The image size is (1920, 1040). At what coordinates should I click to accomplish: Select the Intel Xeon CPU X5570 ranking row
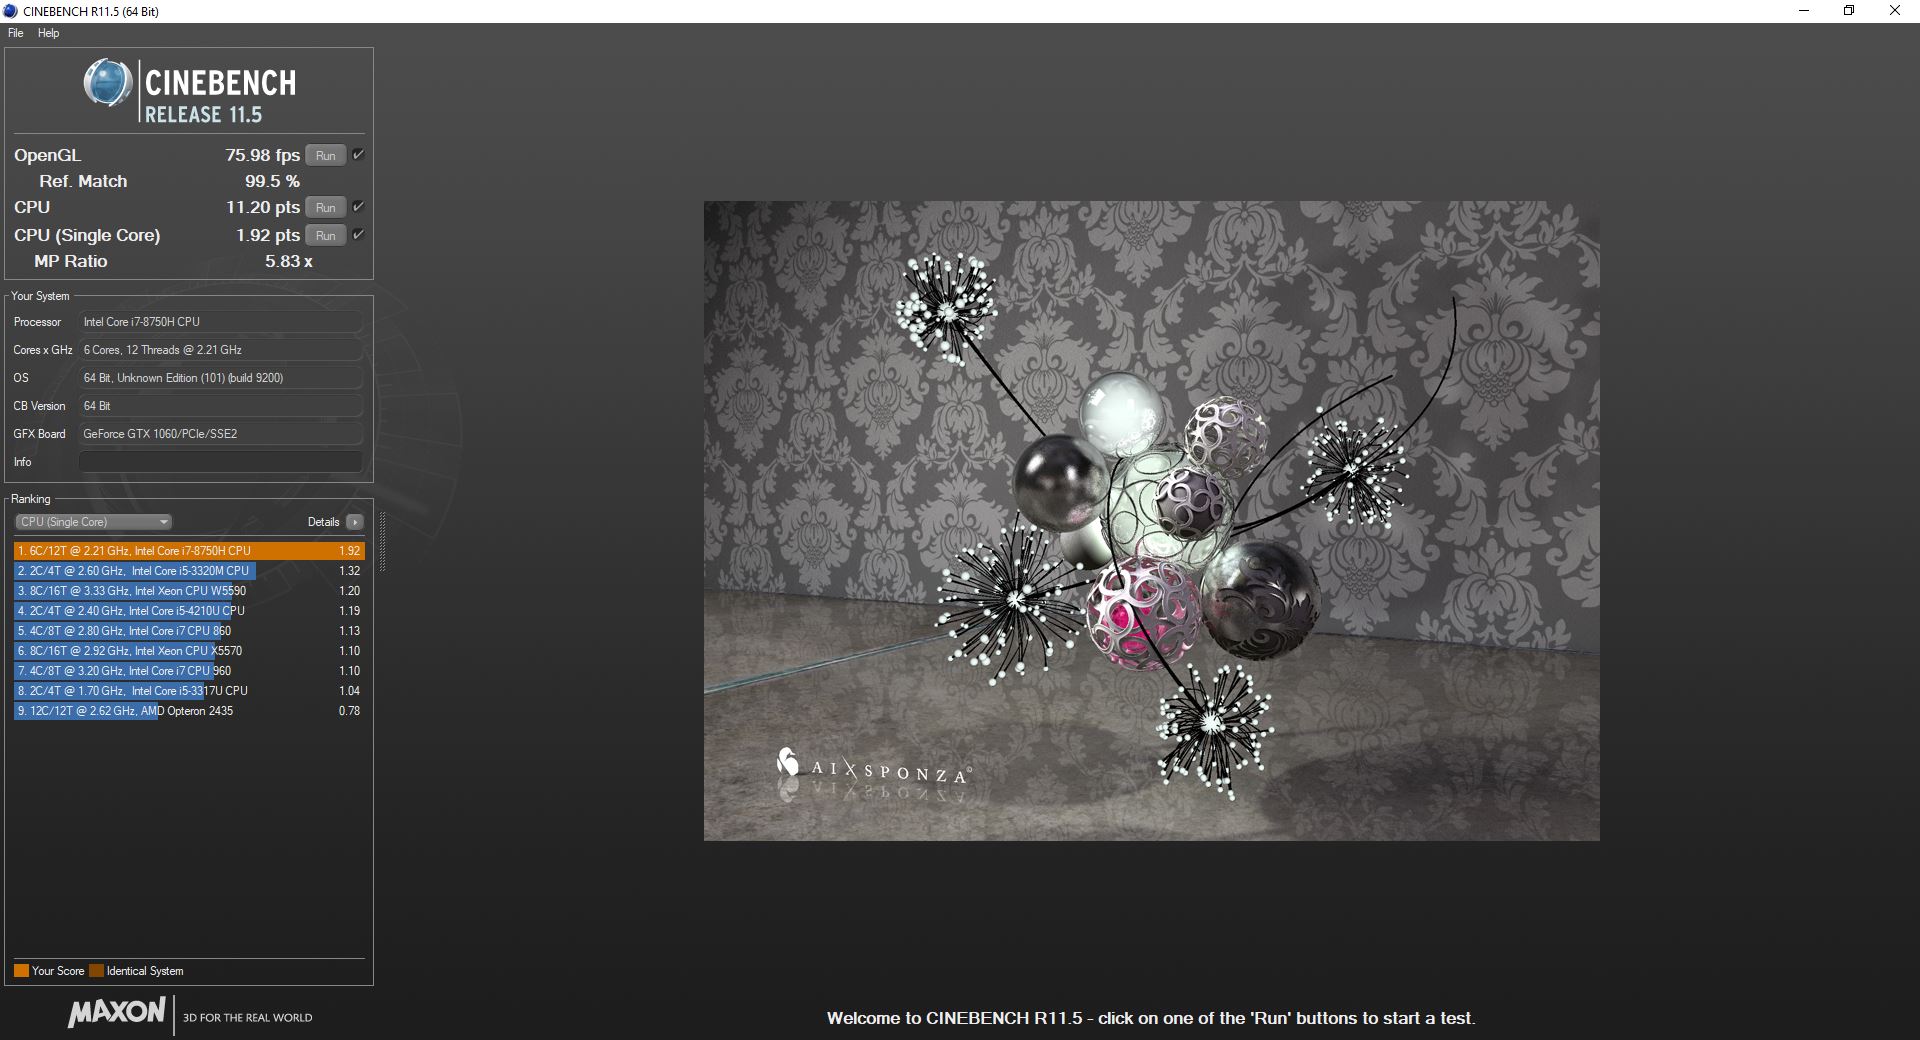[x=189, y=651]
